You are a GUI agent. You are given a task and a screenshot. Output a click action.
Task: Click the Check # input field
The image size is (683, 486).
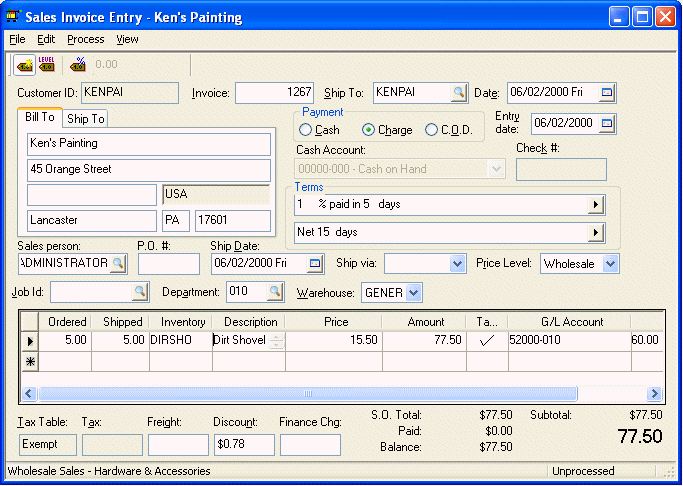click(561, 169)
